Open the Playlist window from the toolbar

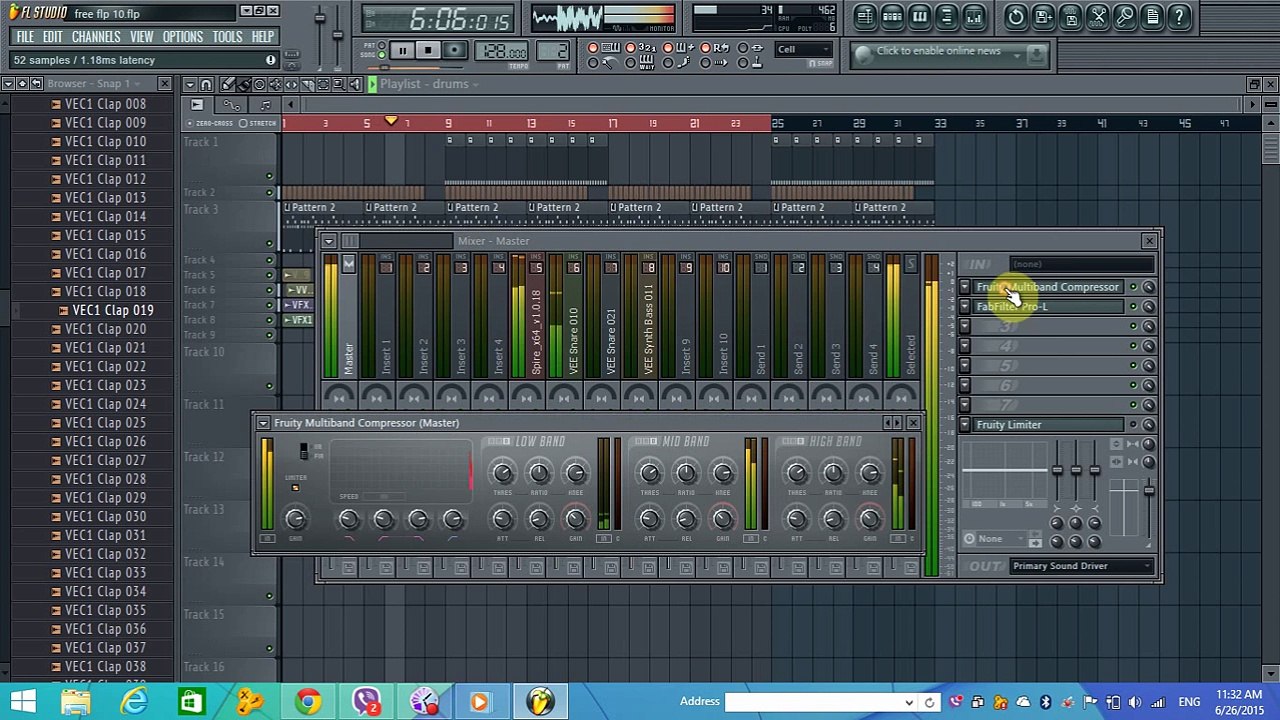865,16
